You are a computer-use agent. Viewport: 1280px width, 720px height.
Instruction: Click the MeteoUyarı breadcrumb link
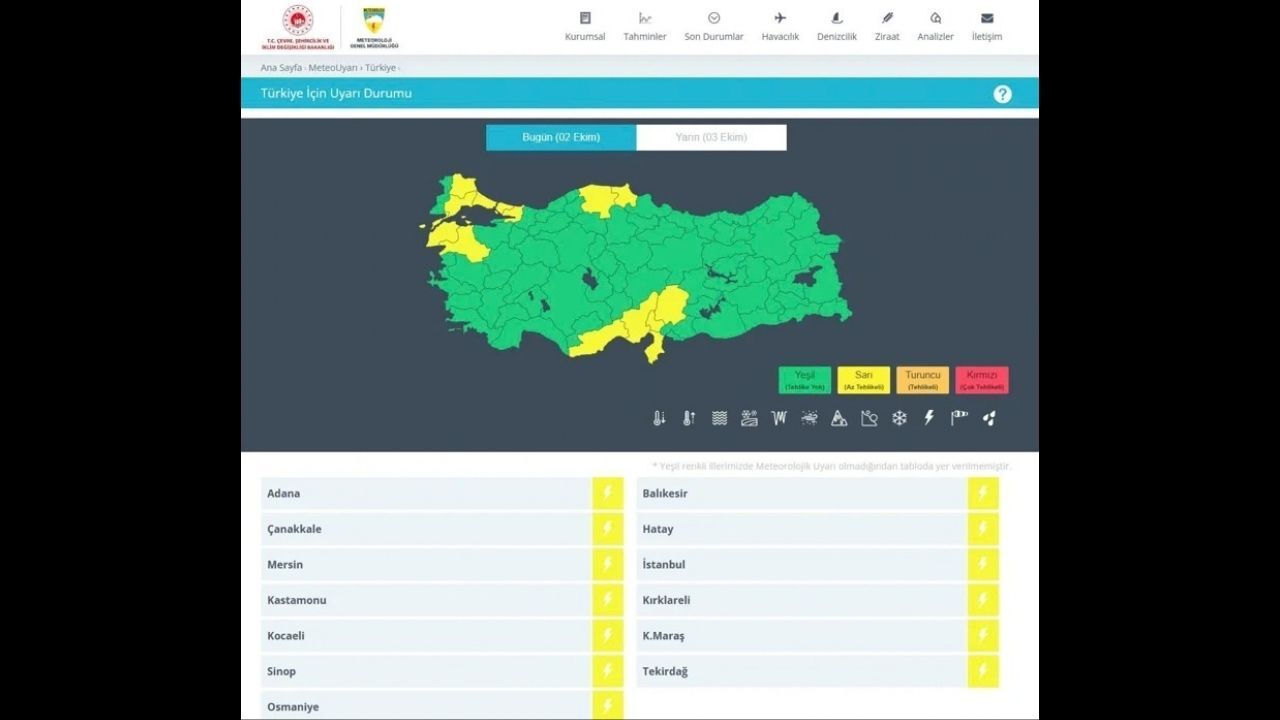[333, 68]
